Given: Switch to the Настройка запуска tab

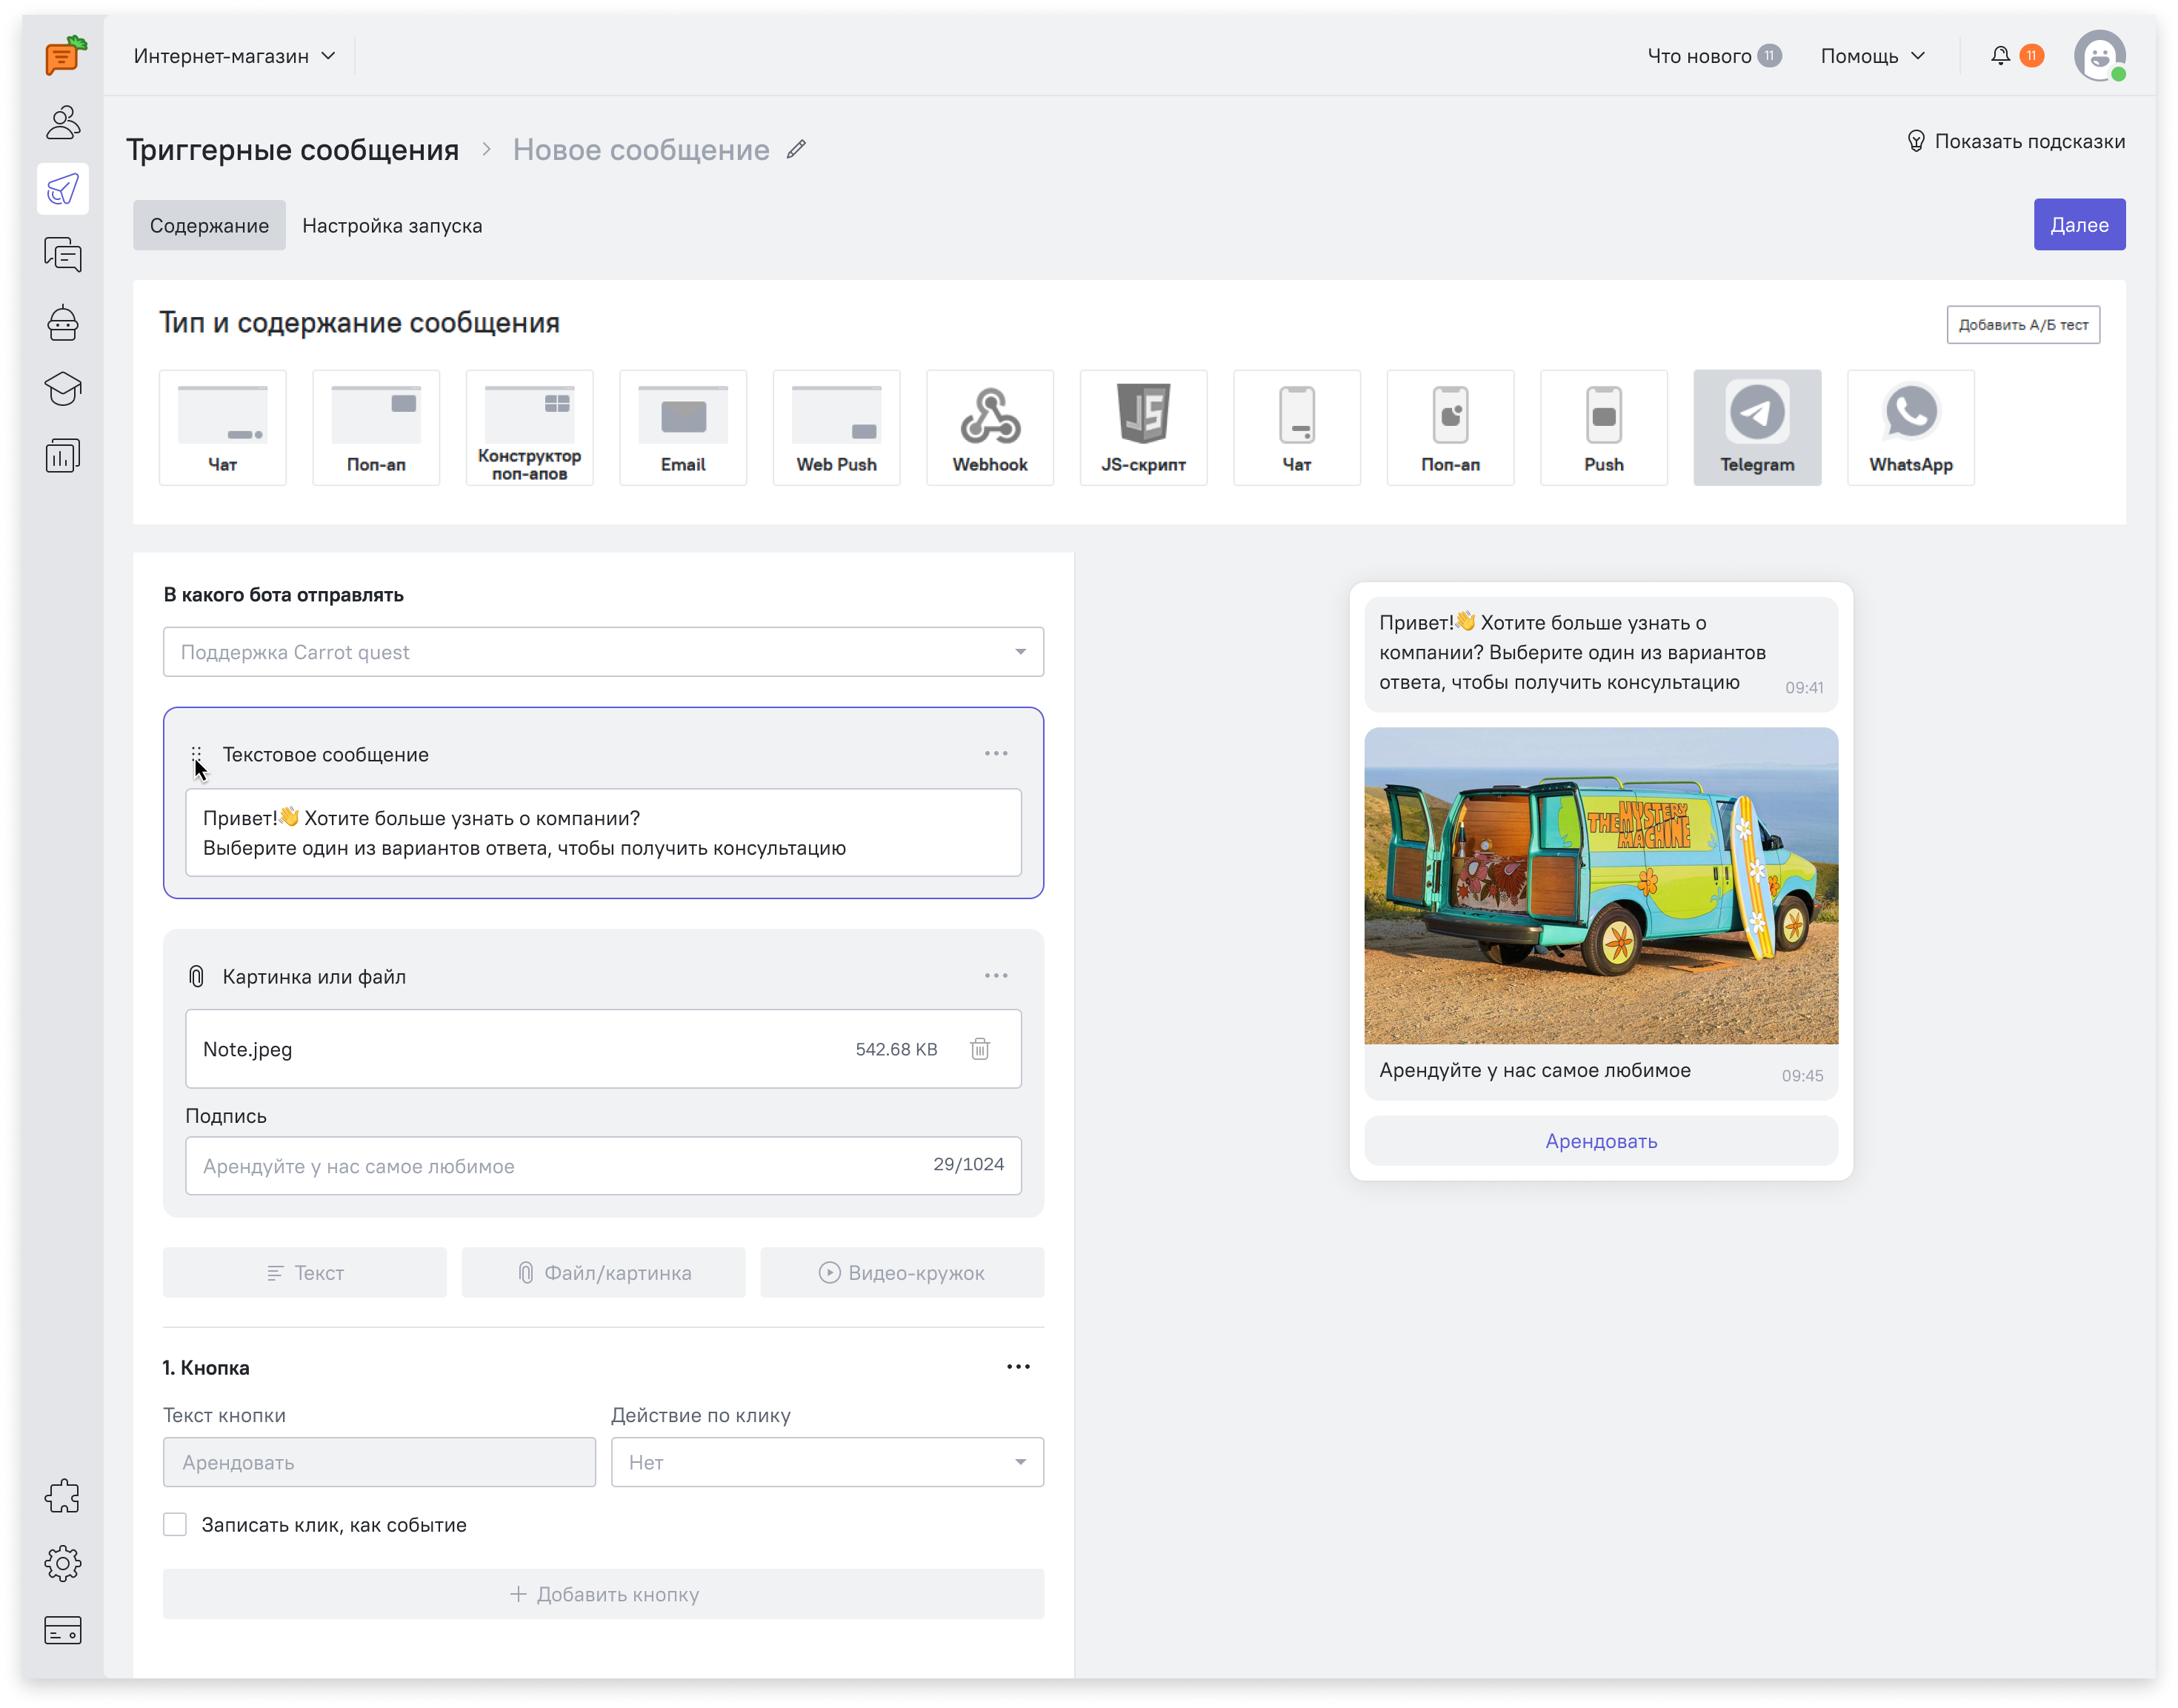Looking at the screenshot, I should click(x=392, y=226).
